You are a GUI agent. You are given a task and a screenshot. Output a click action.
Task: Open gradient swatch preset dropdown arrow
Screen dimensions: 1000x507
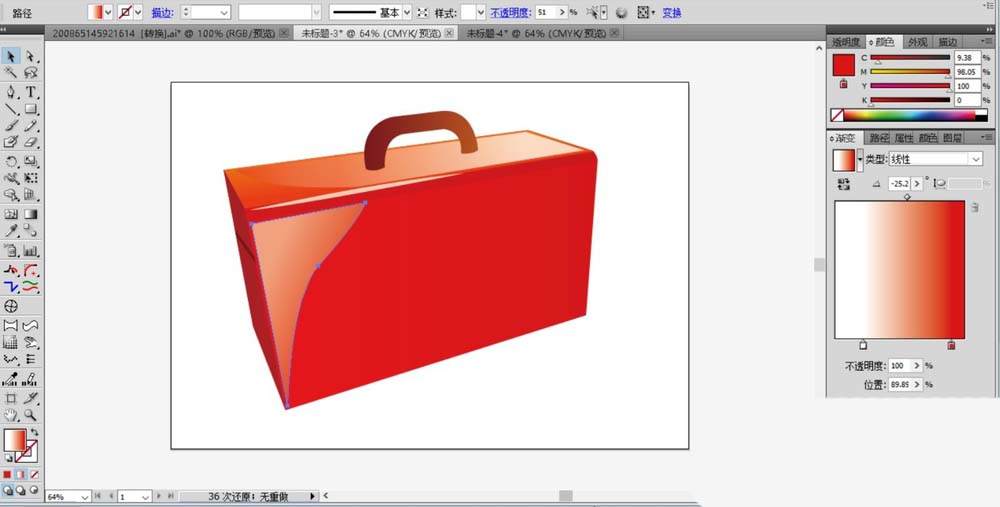[860, 159]
